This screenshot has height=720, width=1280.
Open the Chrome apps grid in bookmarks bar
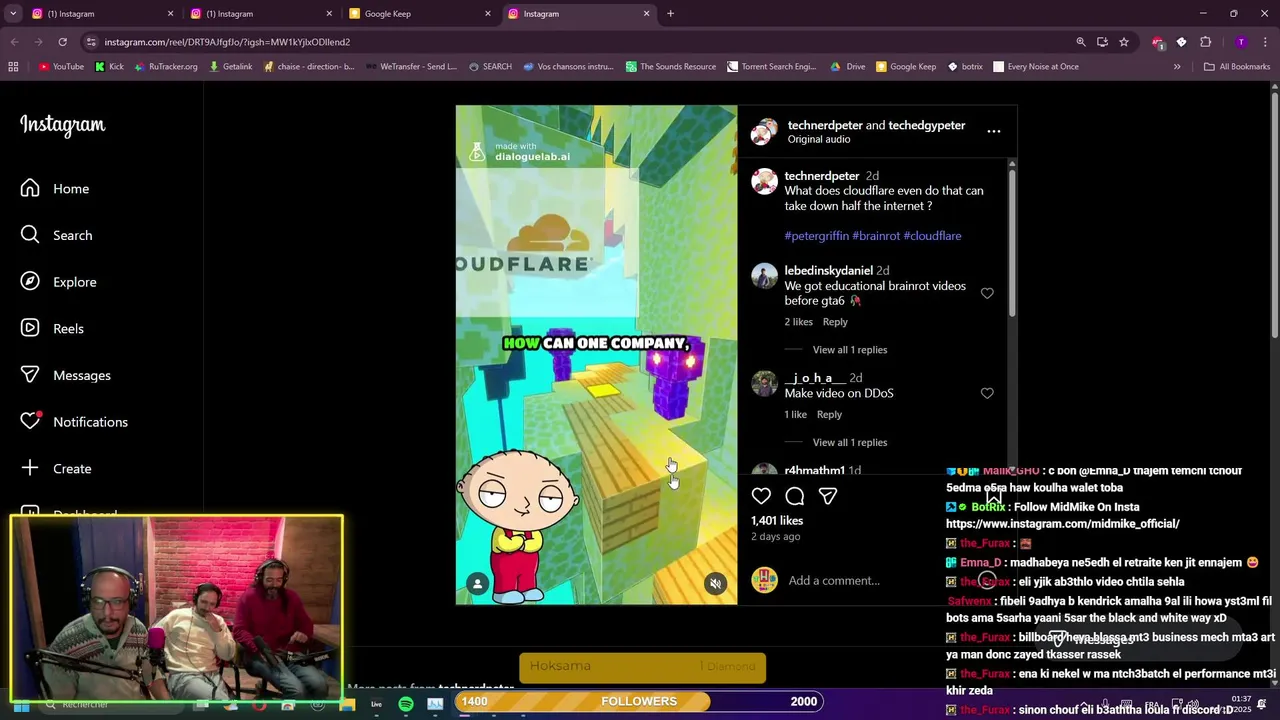[13, 67]
